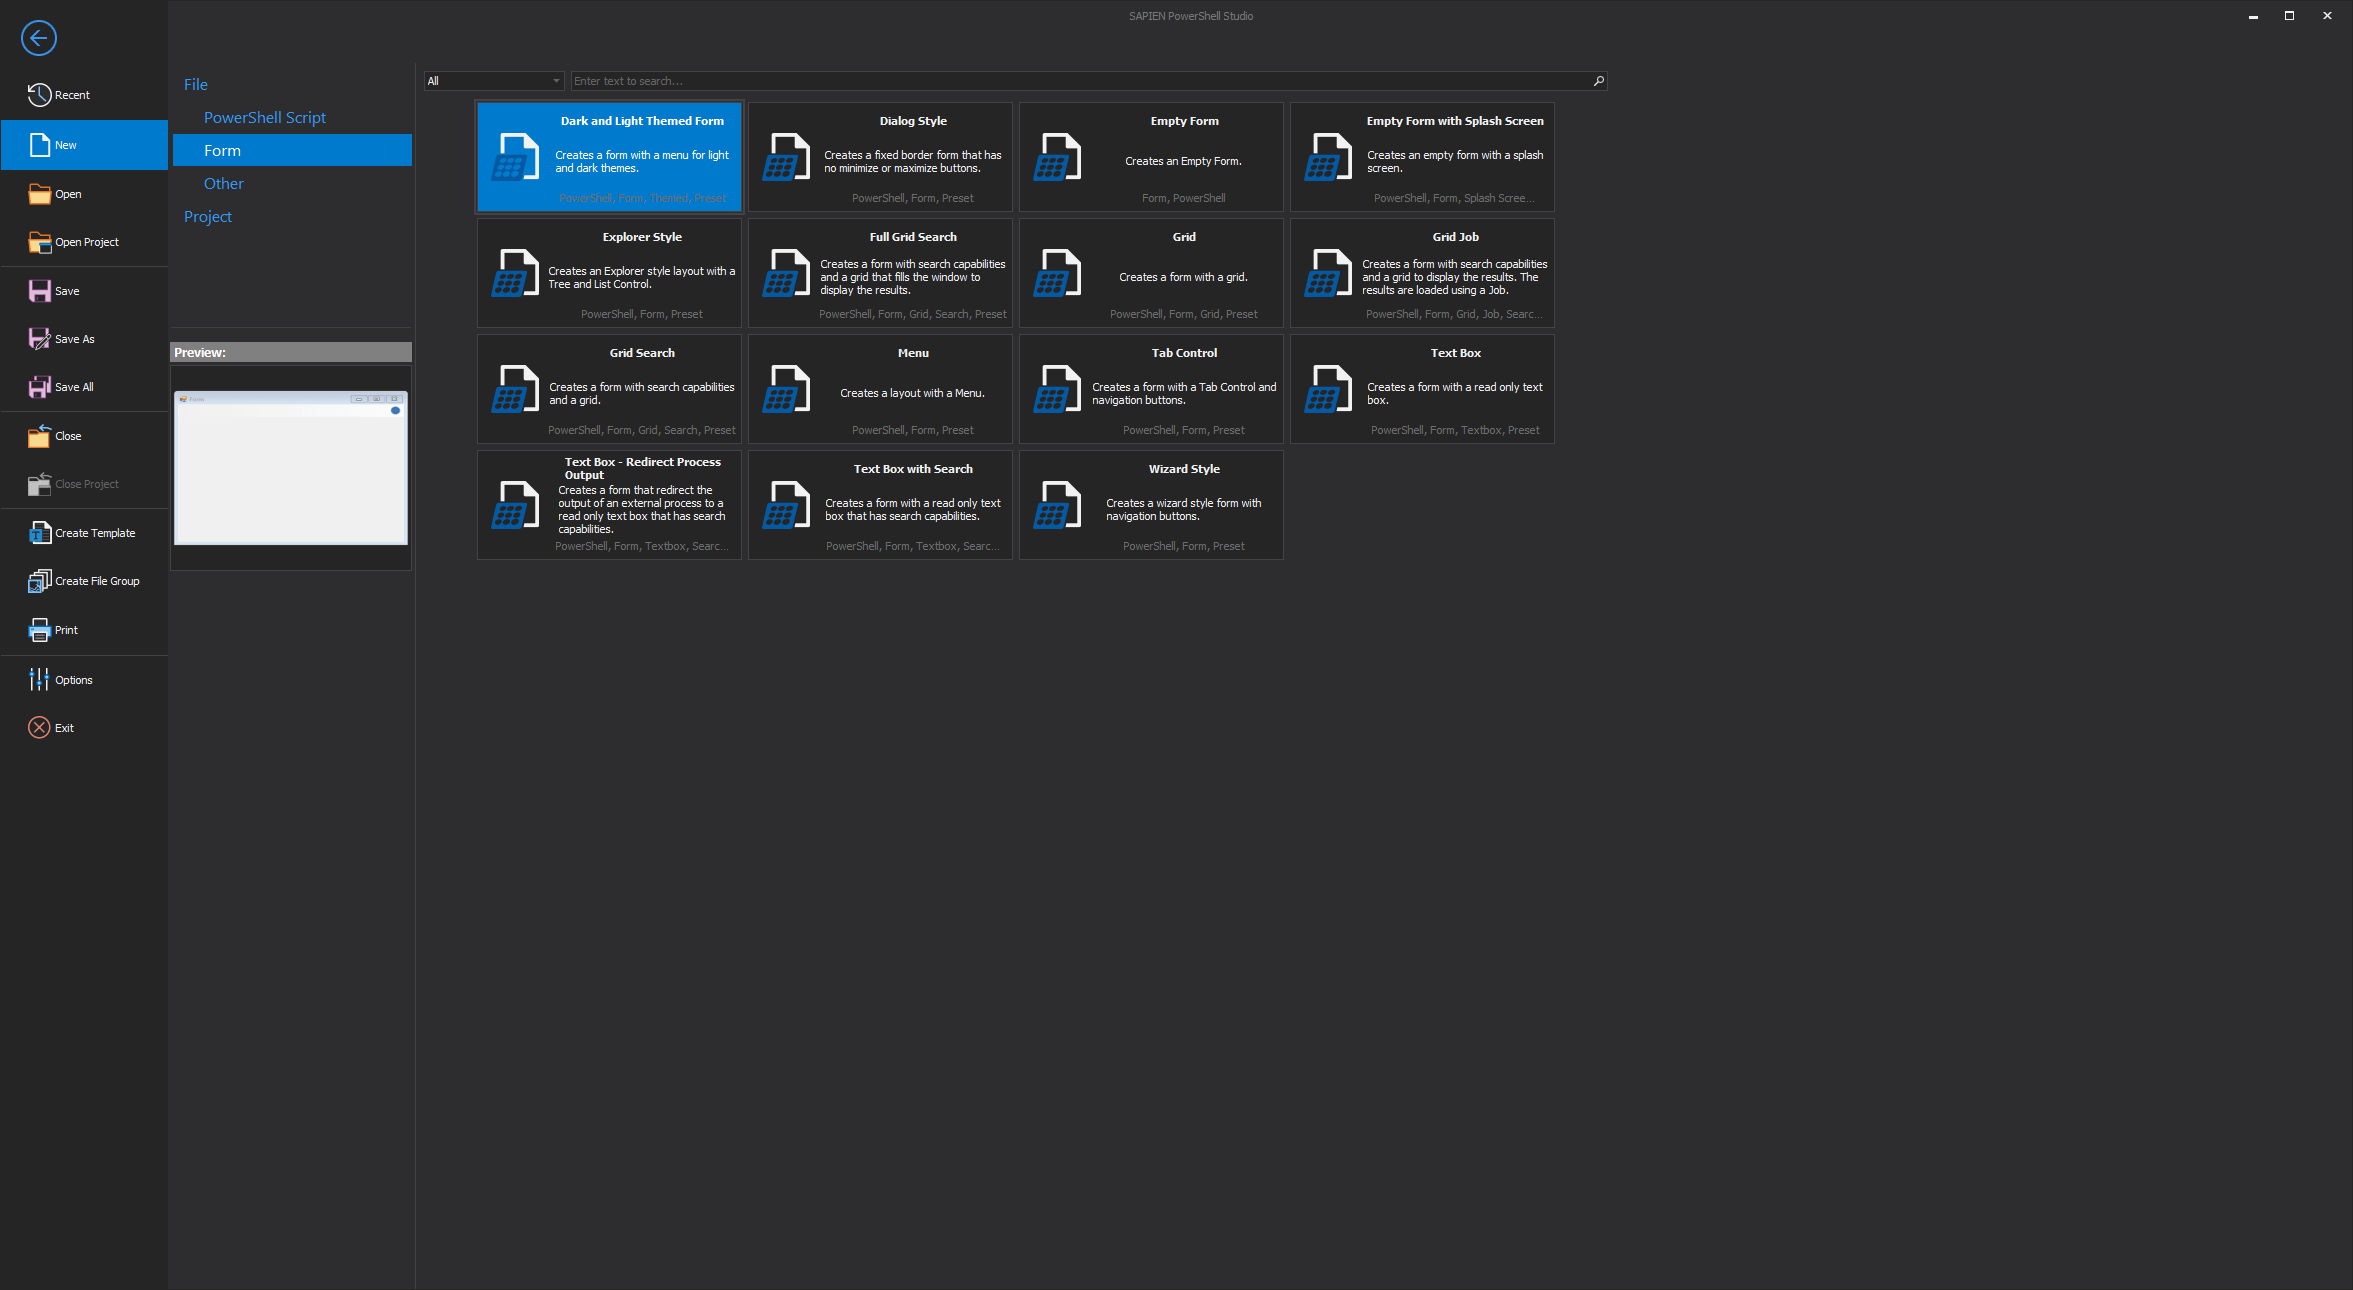Click the Create Template label
The image size is (2353, 1290).
click(95, 533)
